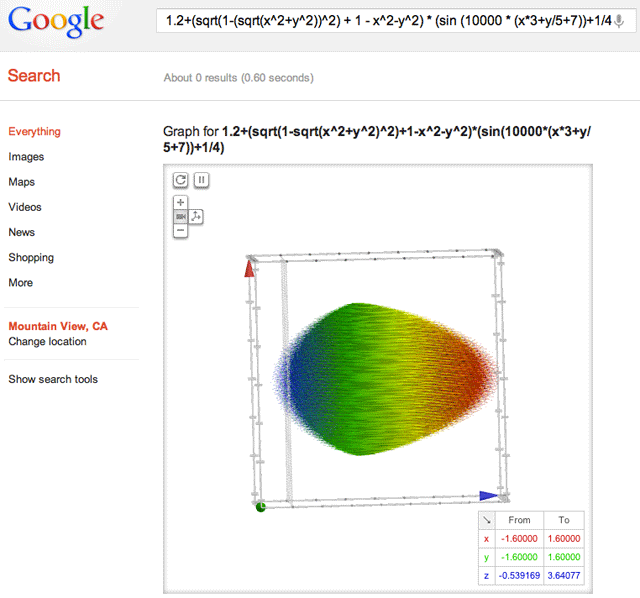Click y To value 1.60000

coord(564,557)
